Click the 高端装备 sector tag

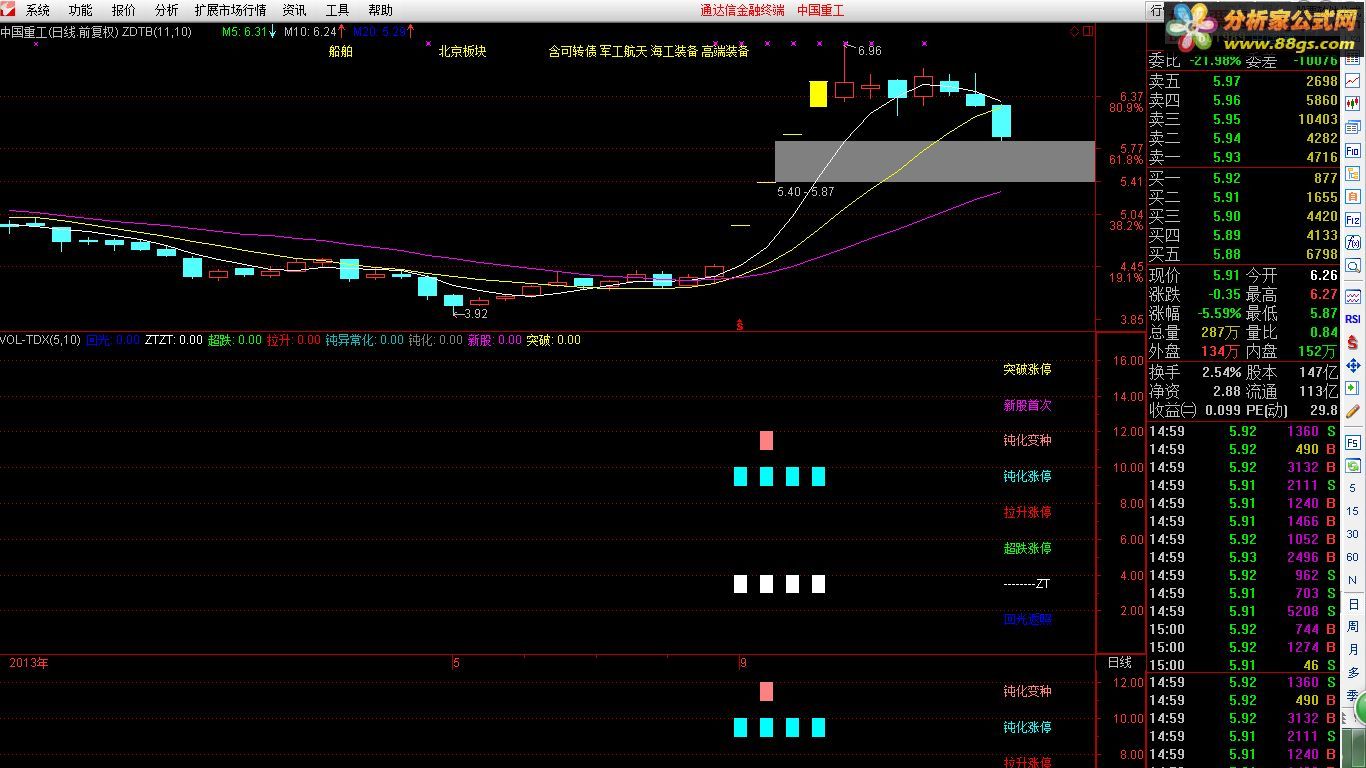tap(725, 51)
